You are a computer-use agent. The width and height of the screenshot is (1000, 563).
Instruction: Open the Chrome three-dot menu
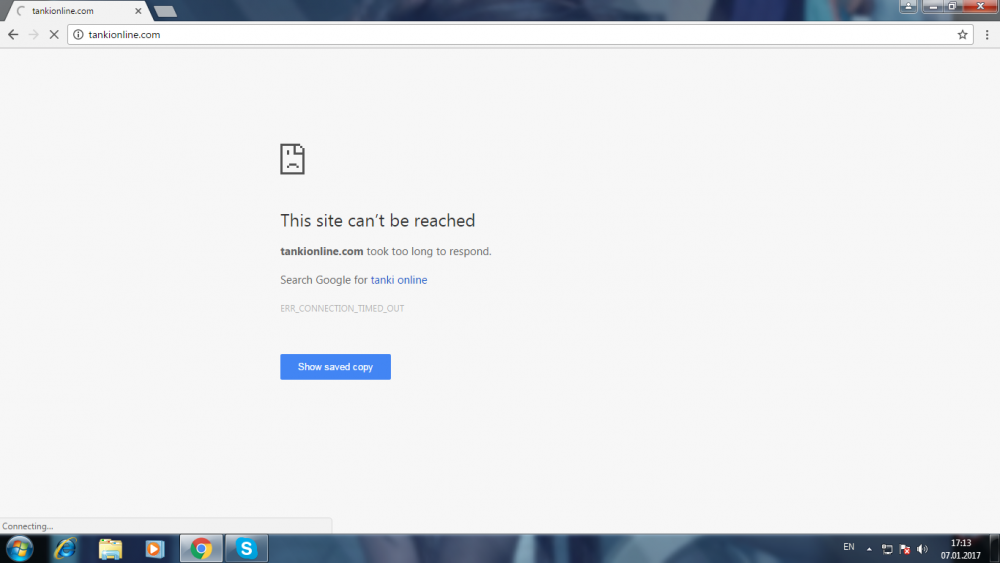tap(987, 35)
